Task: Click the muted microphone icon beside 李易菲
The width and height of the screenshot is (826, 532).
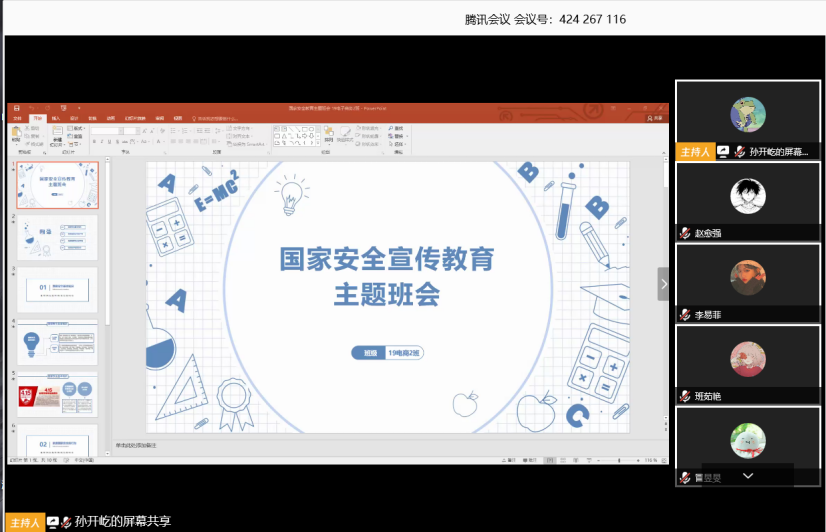Action: 686,314
